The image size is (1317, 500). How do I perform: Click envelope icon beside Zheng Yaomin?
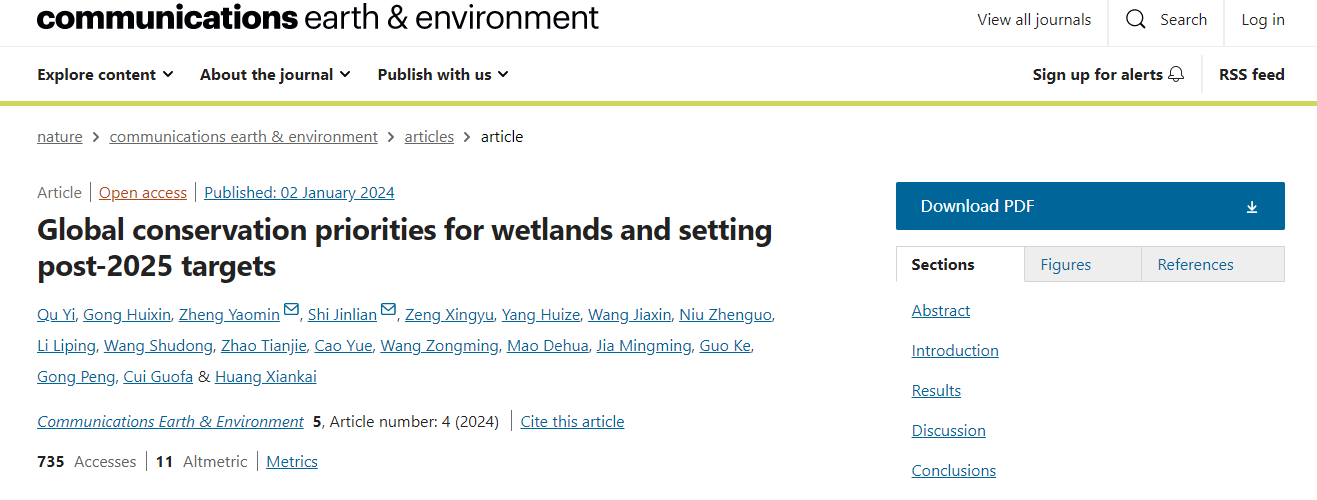tap(291, 310)
